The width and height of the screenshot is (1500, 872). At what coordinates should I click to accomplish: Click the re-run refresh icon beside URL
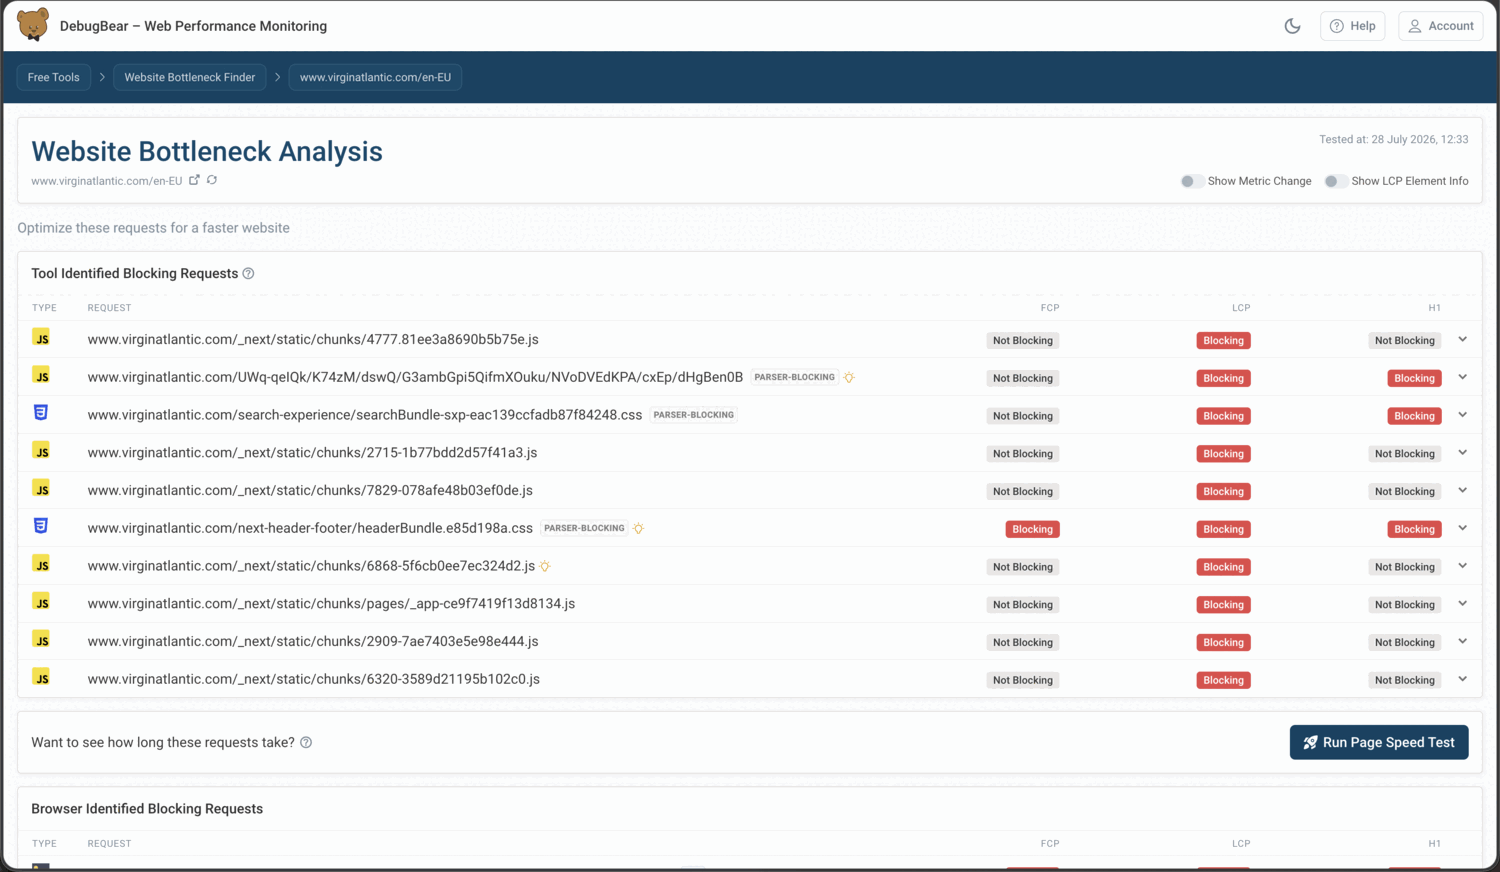212,180
